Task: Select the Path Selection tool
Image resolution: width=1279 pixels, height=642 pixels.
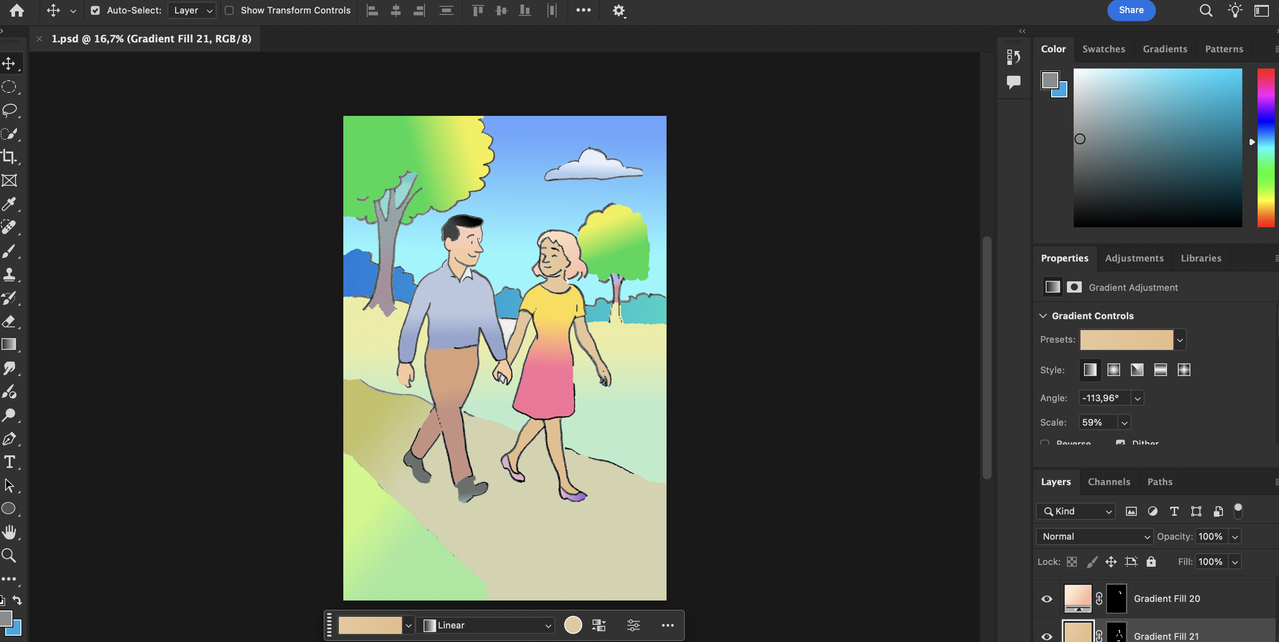Action: [x=9, y=485]
